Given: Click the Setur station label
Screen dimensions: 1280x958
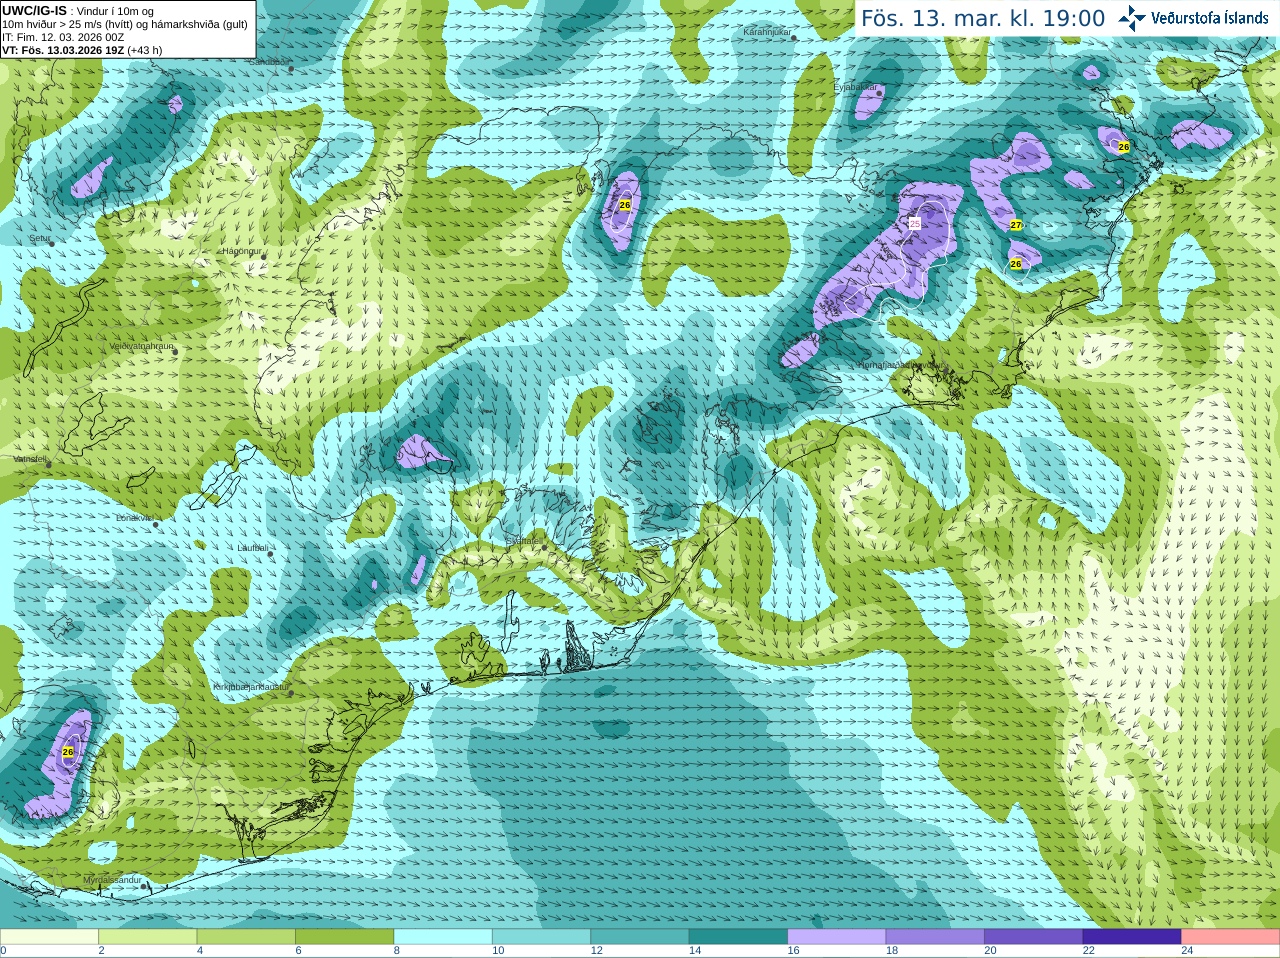Looking at the screenshot, I should point(40,239).
